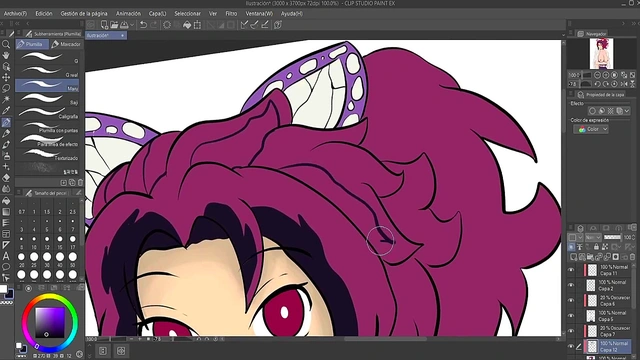640x360 pixels.
Task: Open the Edición menu
Action: 44,13
